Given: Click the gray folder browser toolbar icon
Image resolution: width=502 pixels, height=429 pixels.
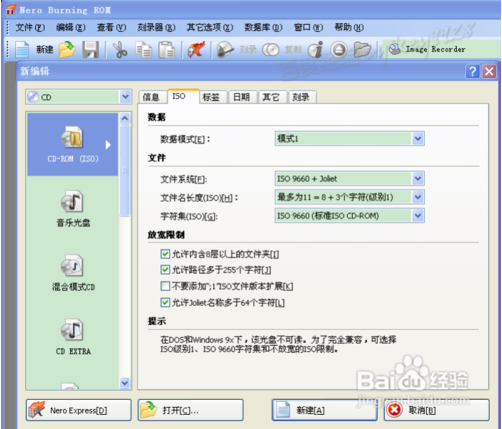Looking at the screenshot, I should 362,50.
